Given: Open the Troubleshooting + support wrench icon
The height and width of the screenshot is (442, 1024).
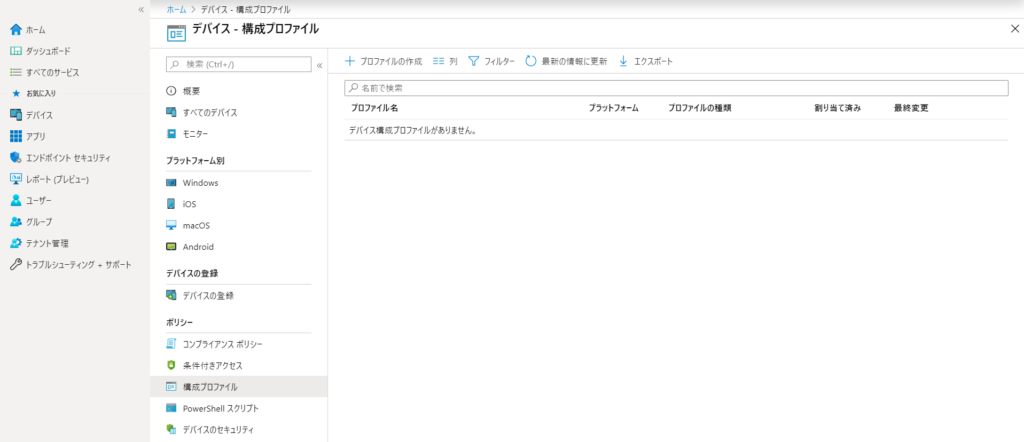Looking at the screenshot, I should pyautogui.click(x=16, y=264).
